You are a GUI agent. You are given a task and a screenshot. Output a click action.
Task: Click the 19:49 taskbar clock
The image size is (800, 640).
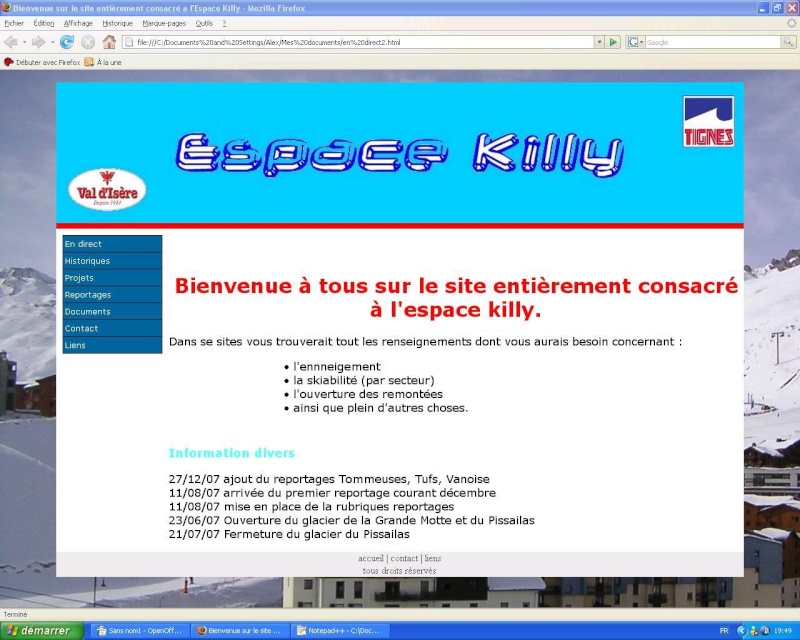coord(783,631)
